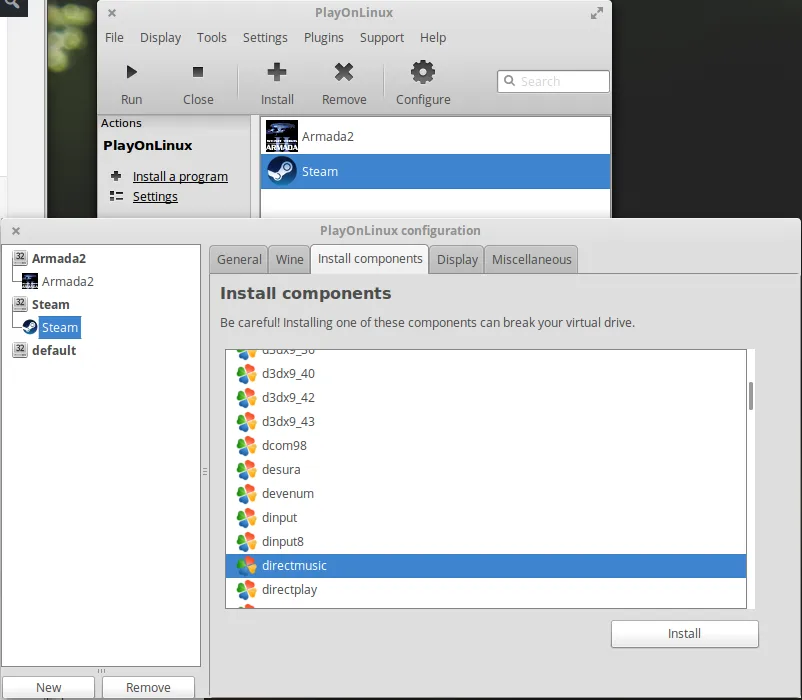Screen dimensions: 802x700
Task: Click the Remove cross icon in the toolbar
Action: [x=344, y=71]
